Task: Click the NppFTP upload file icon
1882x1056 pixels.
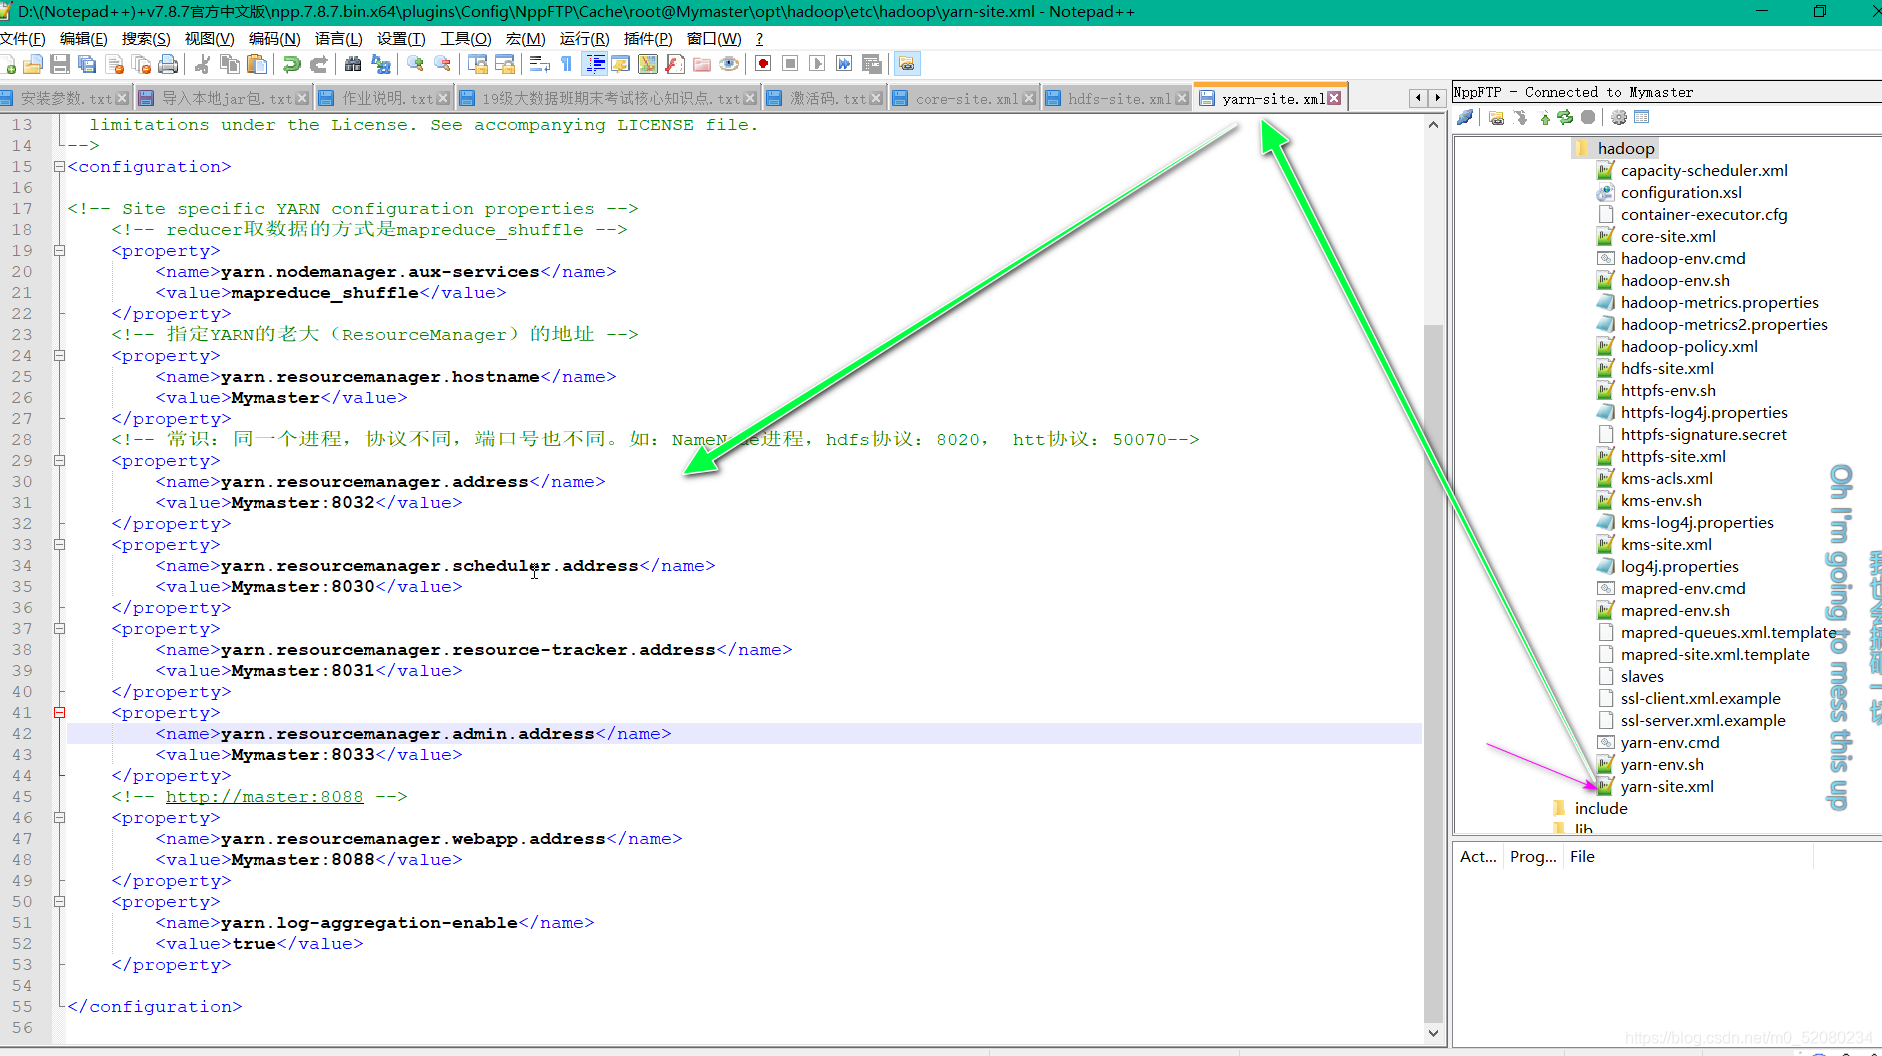Action: tap(1544, 117)
